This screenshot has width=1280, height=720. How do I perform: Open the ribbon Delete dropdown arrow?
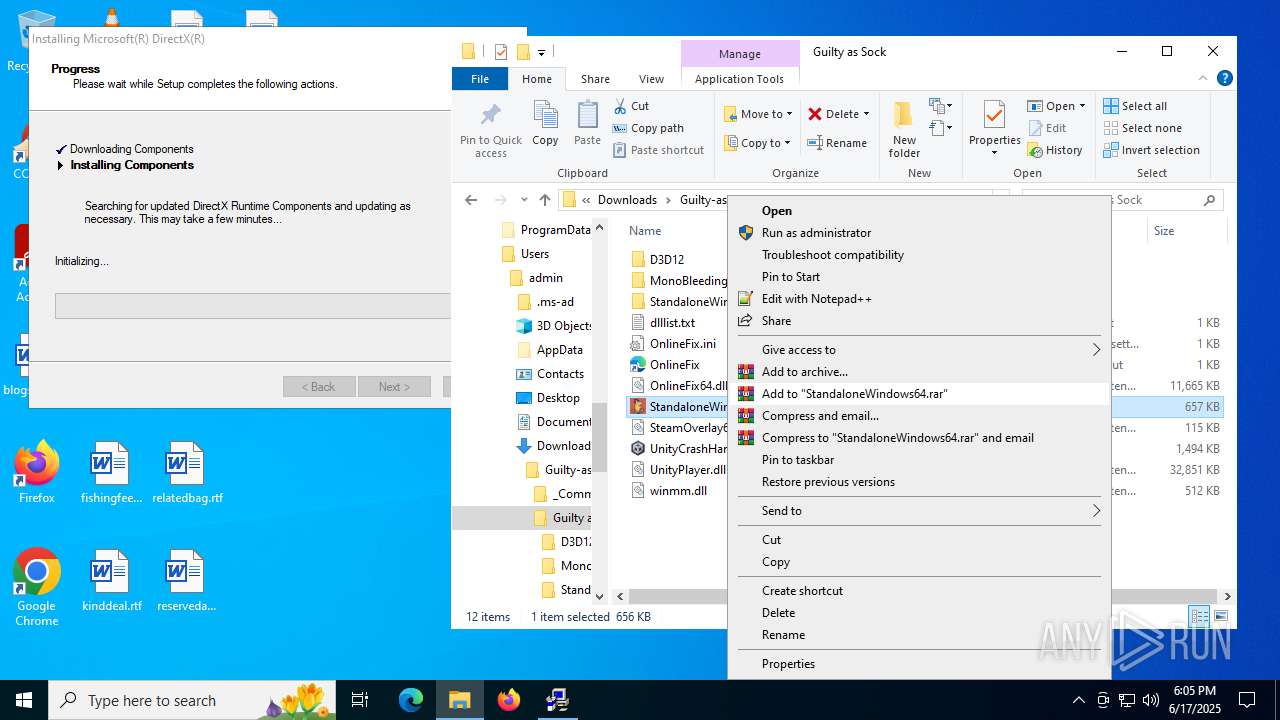coord(866,114)
